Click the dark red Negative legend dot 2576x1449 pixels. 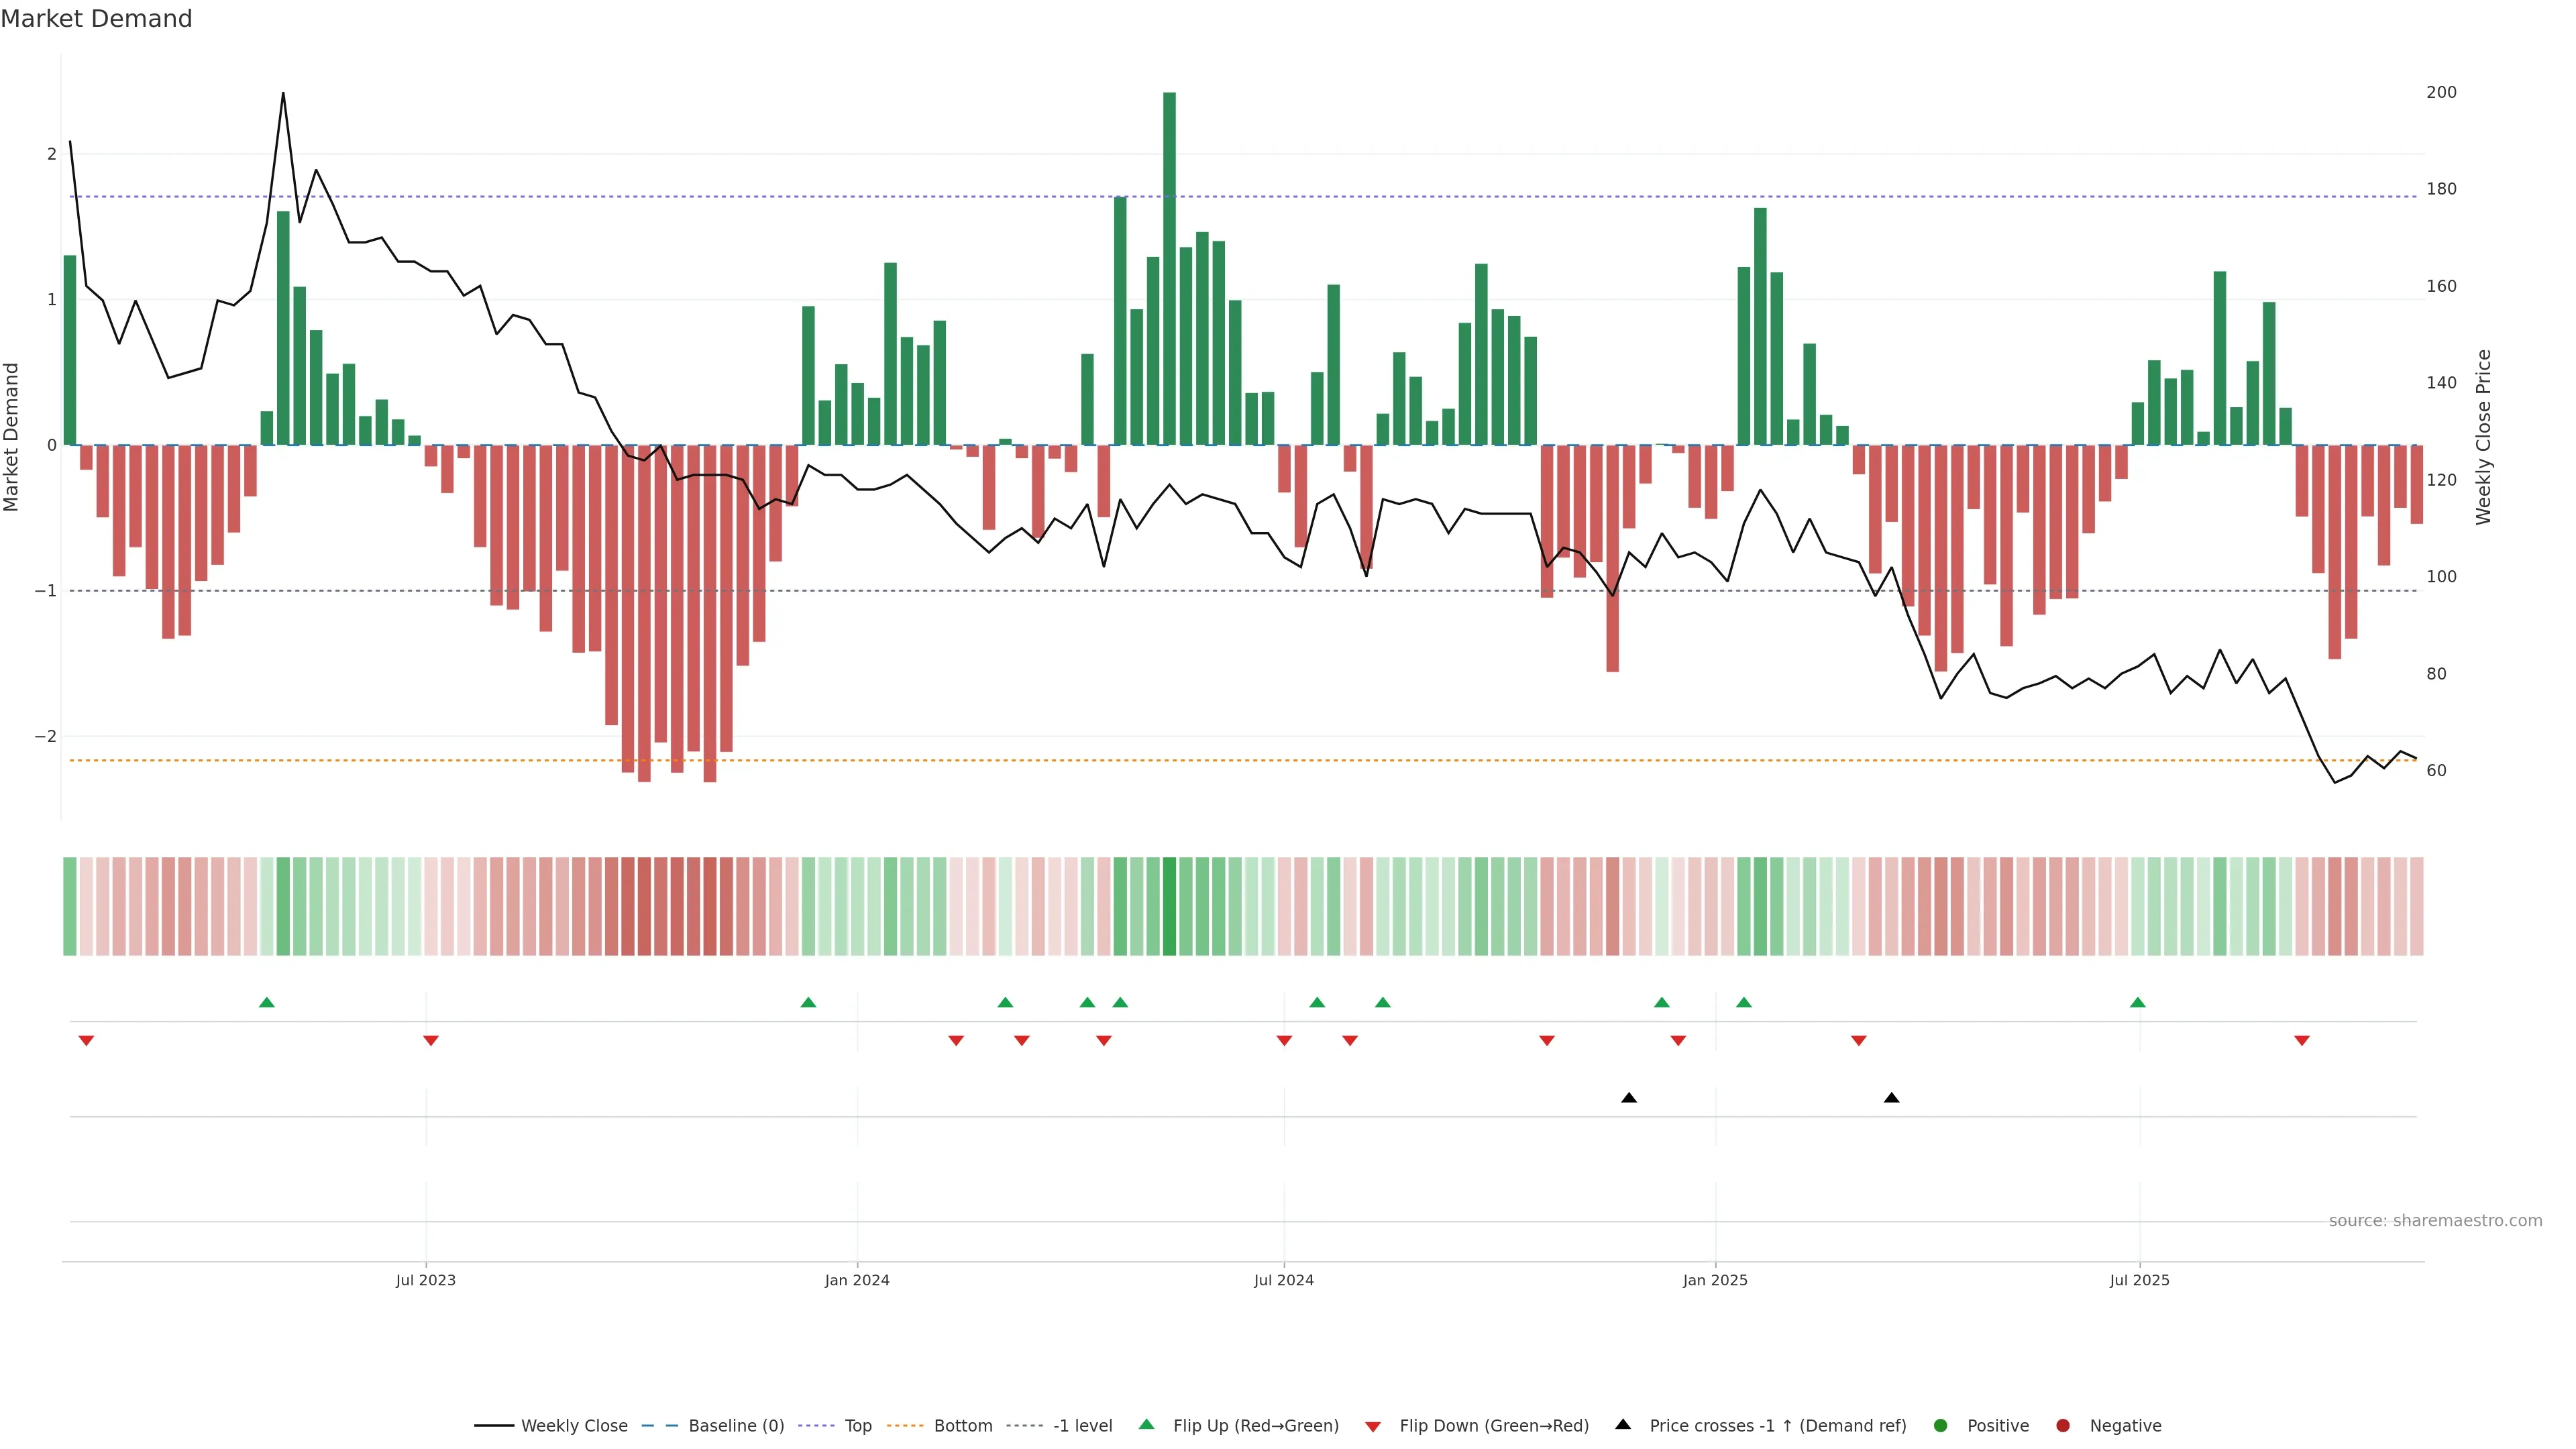[x=2063, y=1426]
